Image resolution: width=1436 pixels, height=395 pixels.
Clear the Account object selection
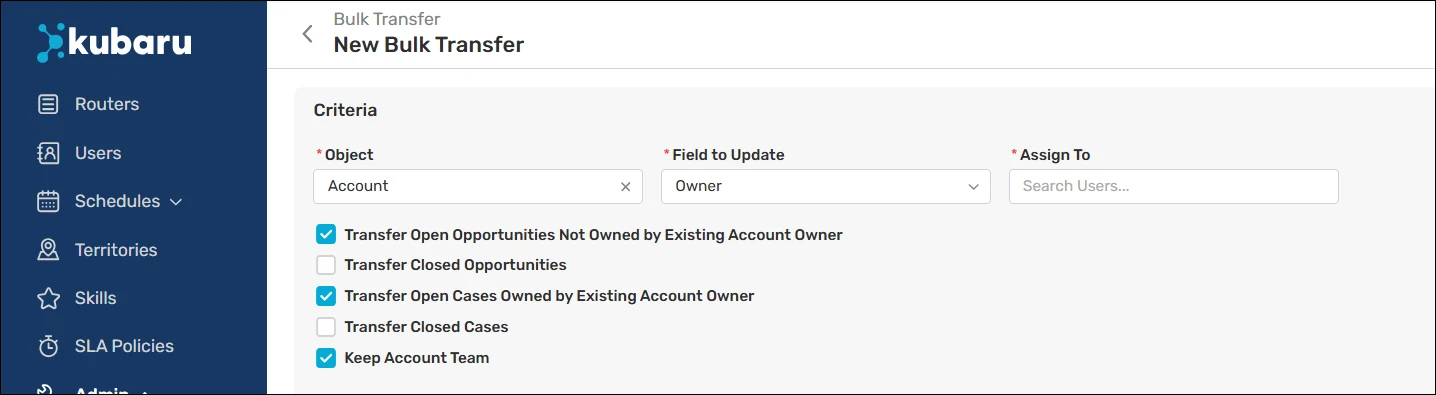pos(626,187)
